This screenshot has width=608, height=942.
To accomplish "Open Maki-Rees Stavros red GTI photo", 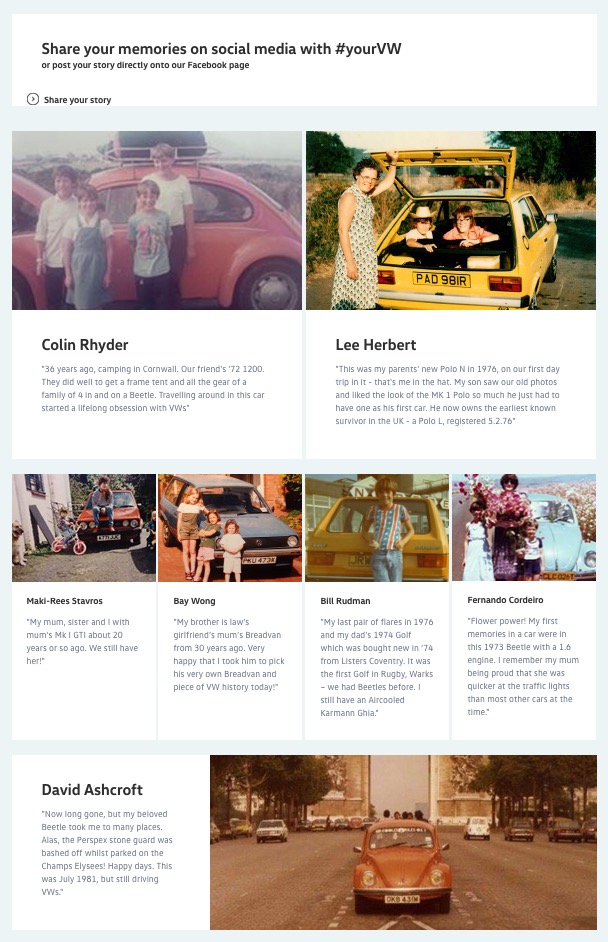I will (x=84, y=527).
